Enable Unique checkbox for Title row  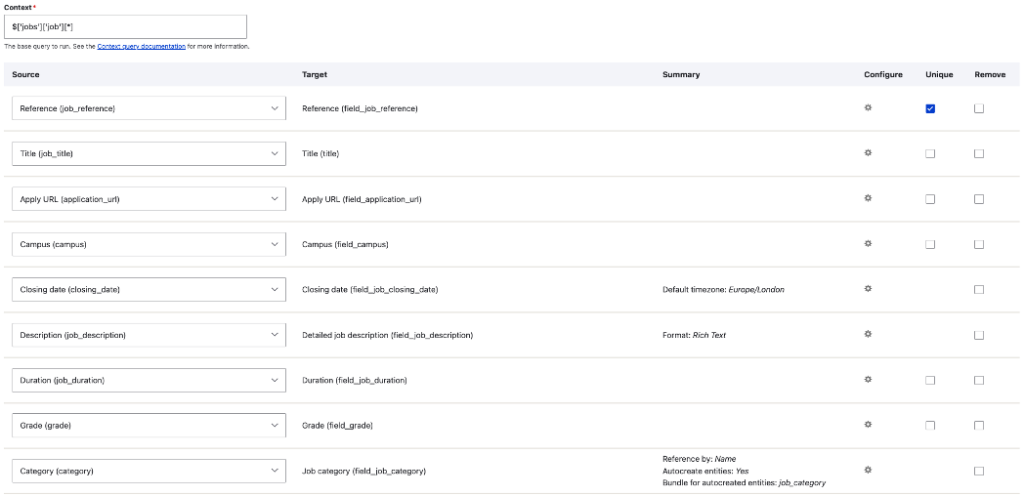click(930, 153)
